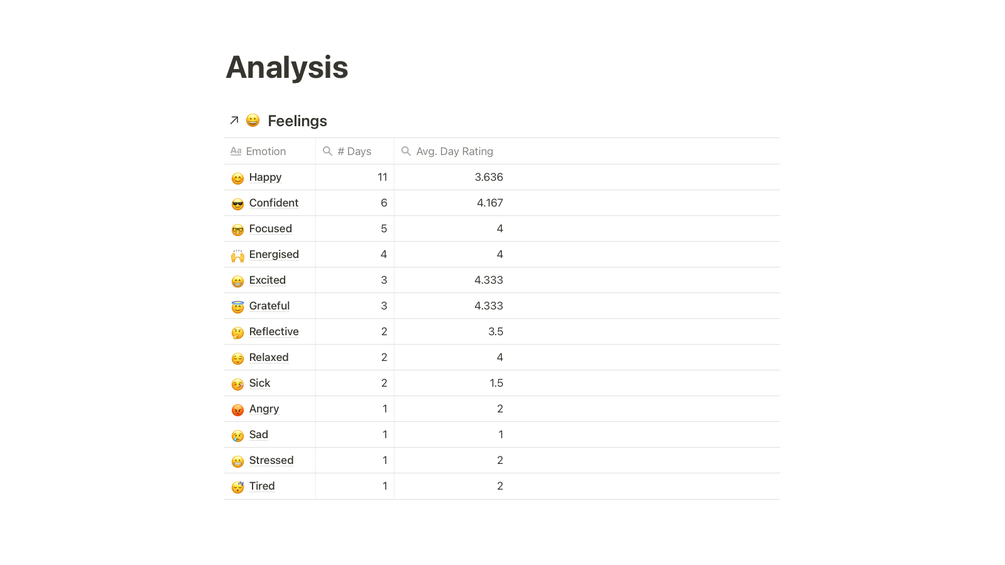Click the Happy row emoji icon
This screenshot has height=565, width=1005.
coord(237,178)
